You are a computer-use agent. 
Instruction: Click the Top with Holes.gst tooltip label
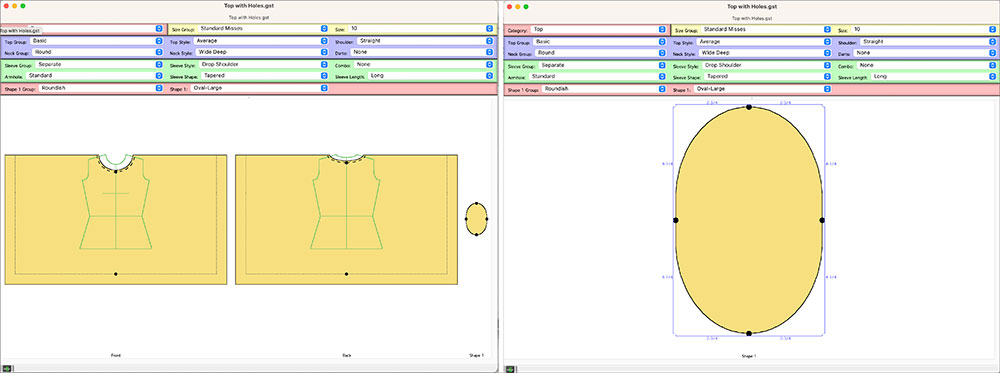21,31
